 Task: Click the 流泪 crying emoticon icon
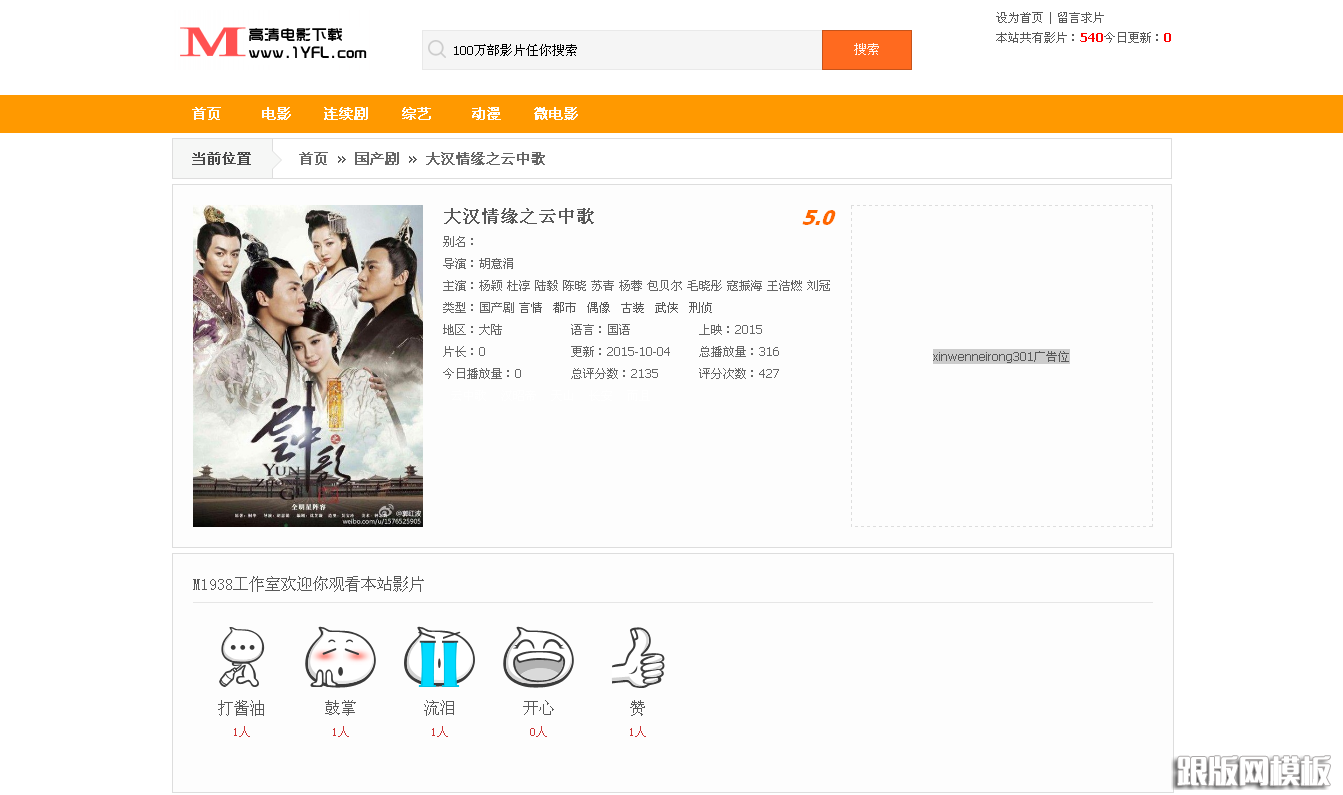[439, 657]
